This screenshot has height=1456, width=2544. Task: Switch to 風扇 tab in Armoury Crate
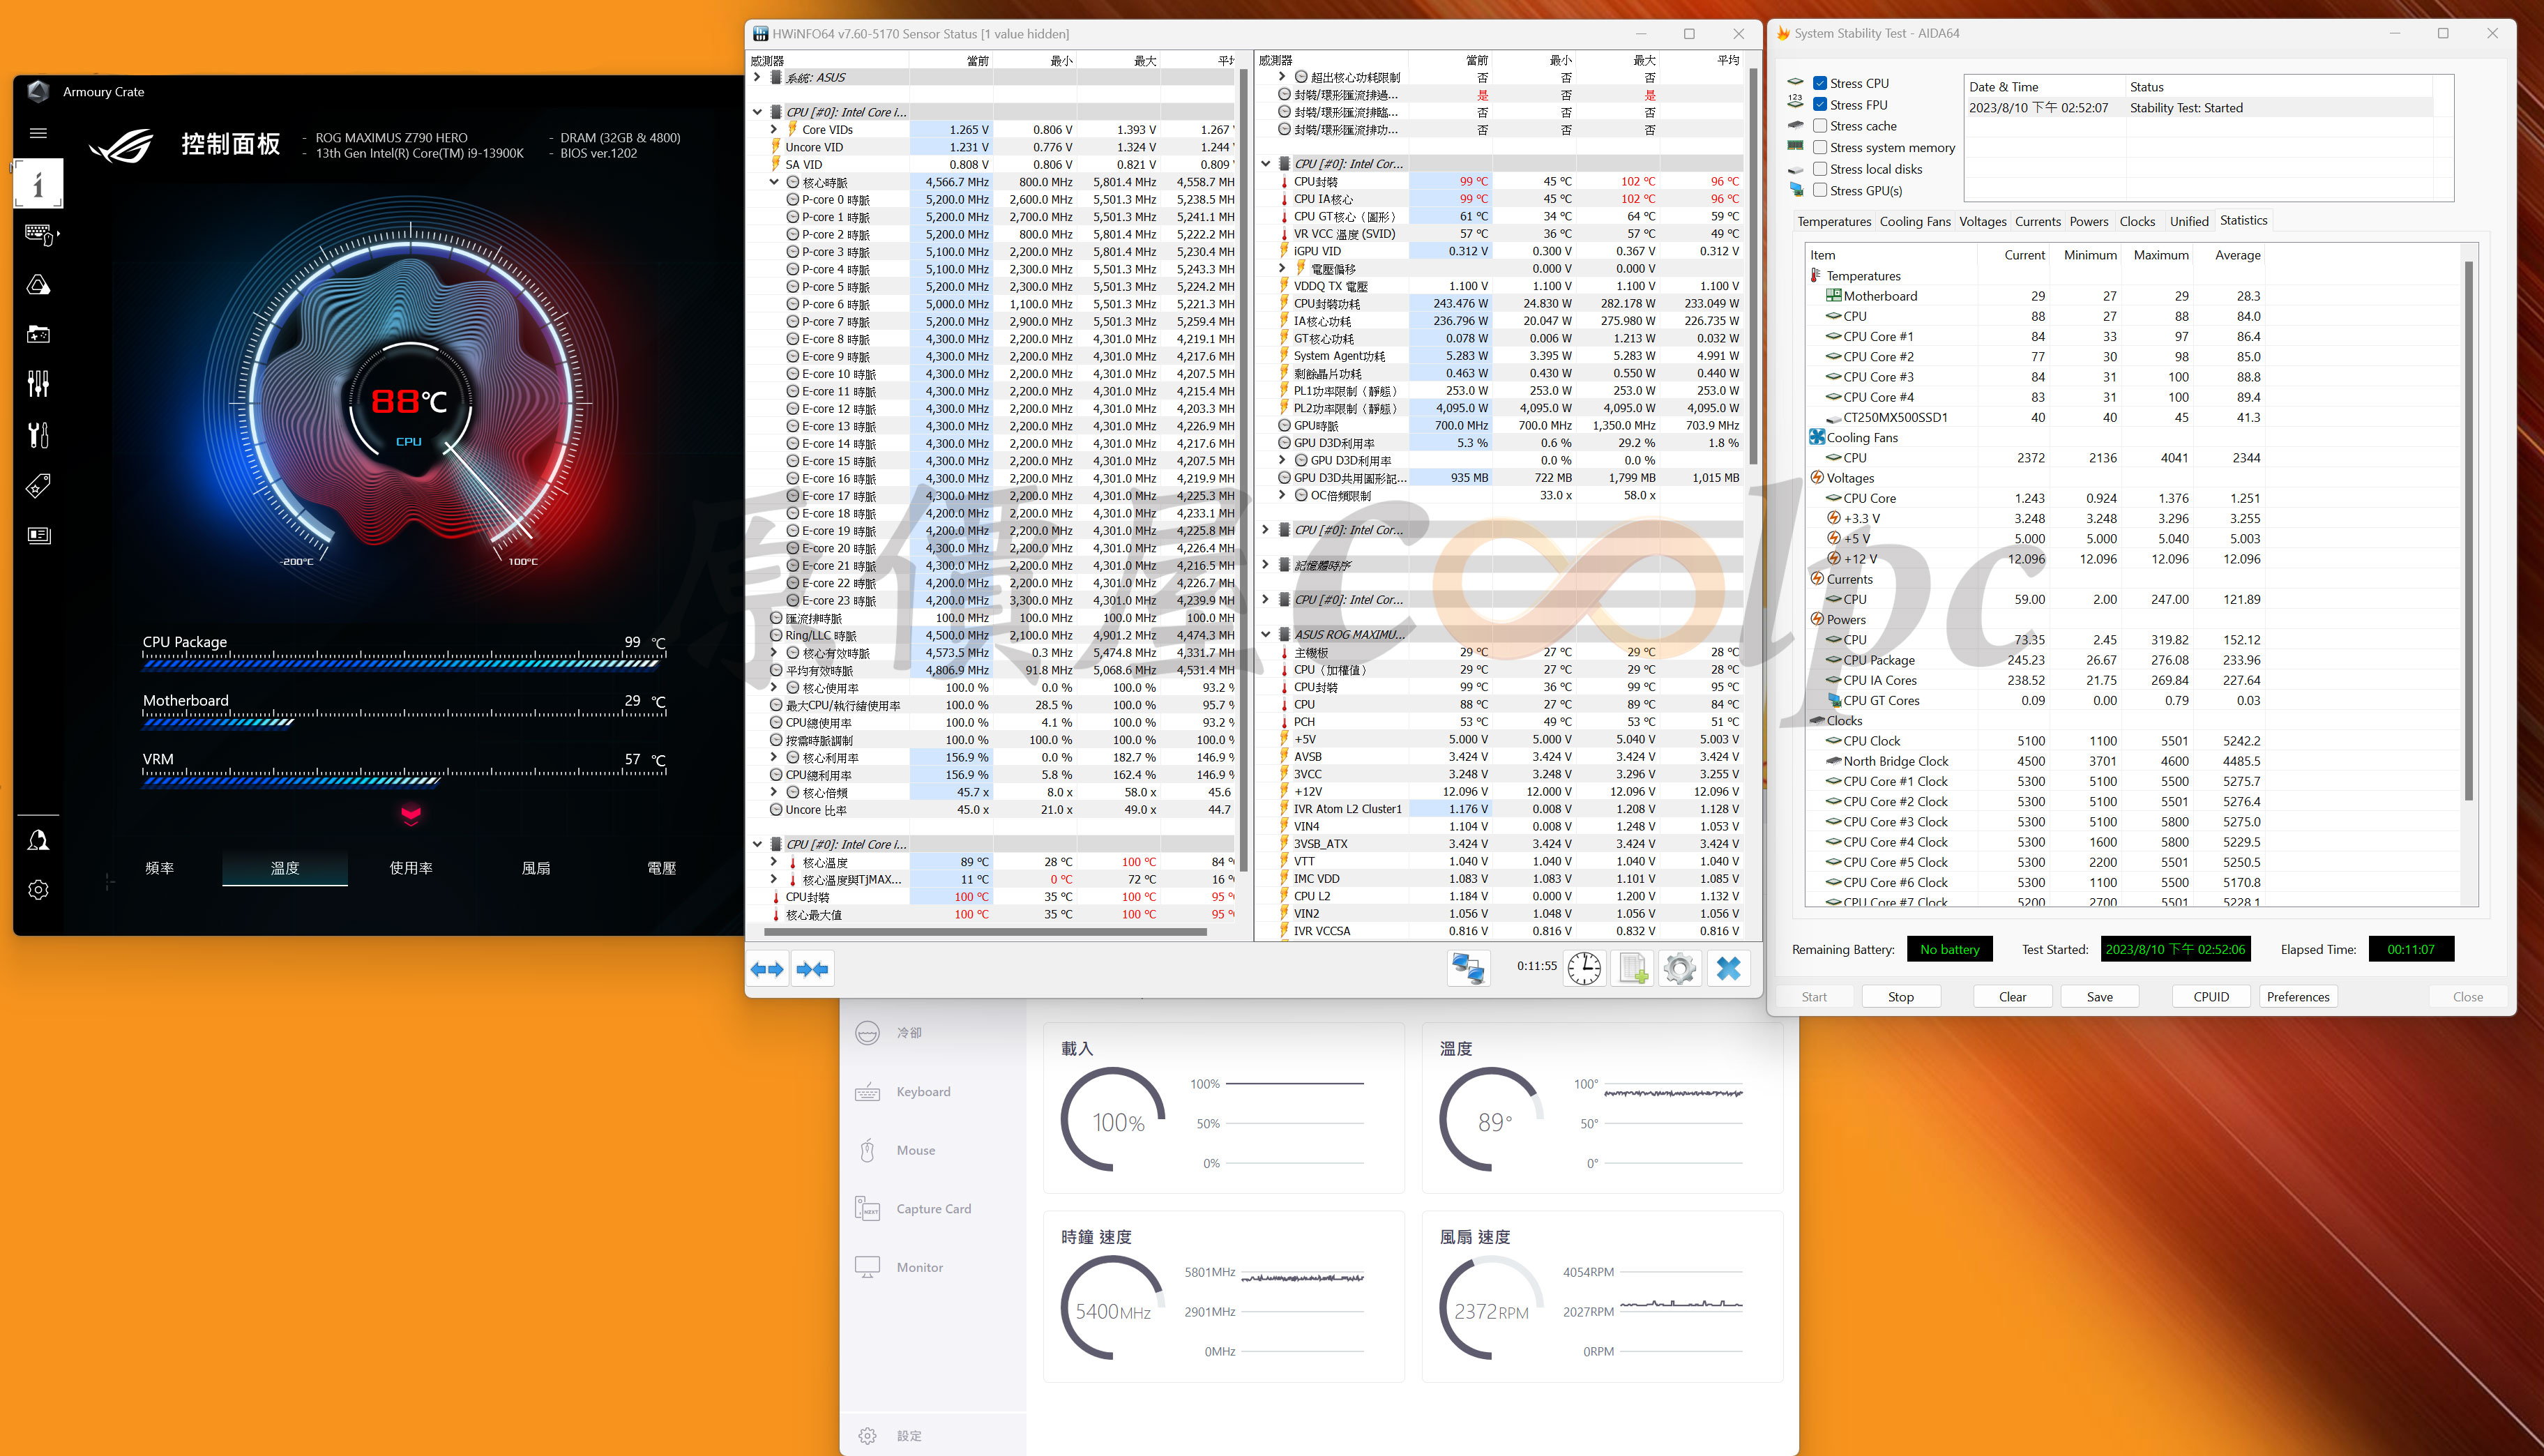coord(536,868)
